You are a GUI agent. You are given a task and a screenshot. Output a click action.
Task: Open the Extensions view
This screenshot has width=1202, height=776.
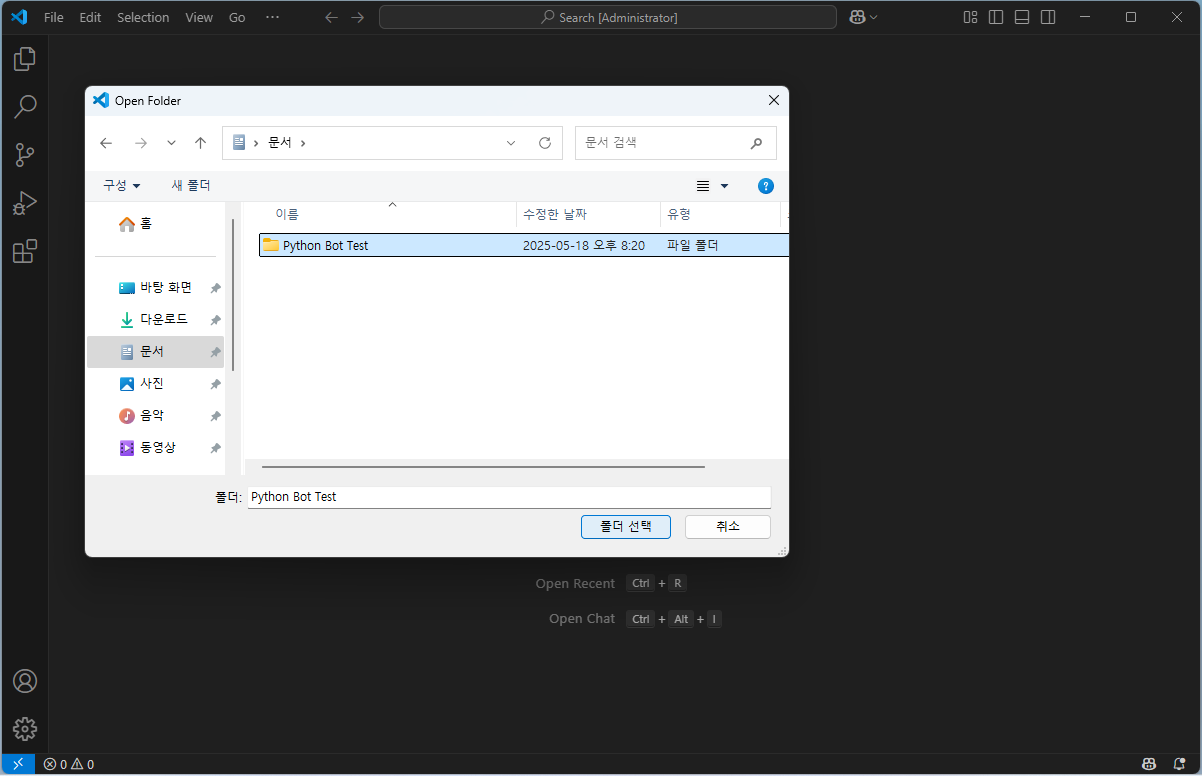tap(25, 251)
